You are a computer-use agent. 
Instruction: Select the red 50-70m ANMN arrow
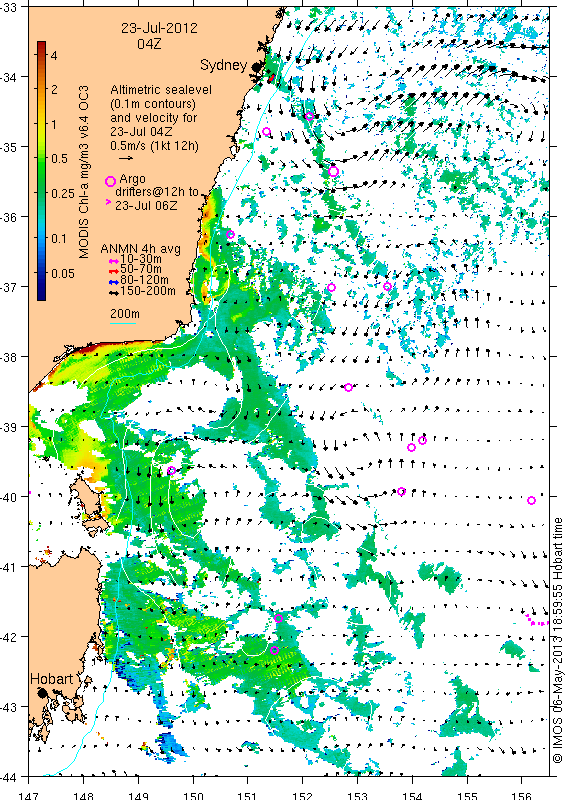[115, 270]
